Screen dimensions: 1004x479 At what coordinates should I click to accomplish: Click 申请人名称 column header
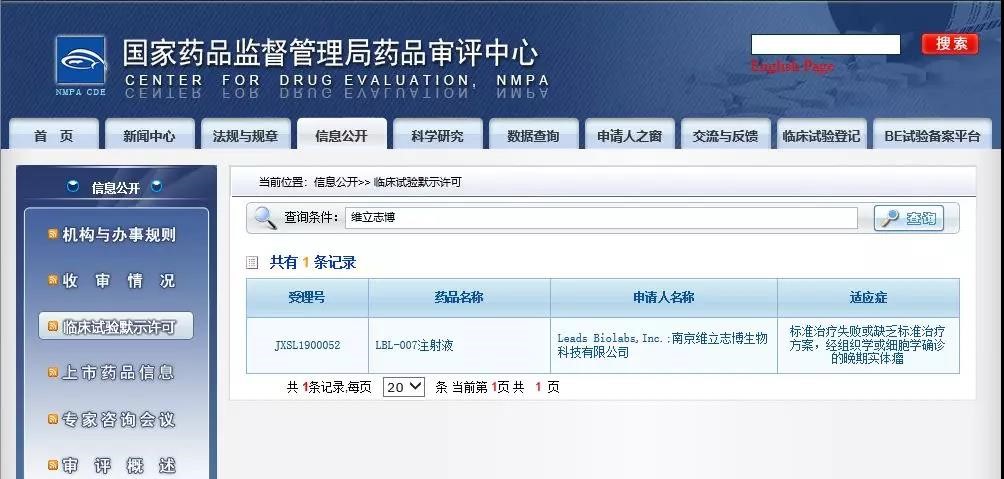tap(663, 298)
